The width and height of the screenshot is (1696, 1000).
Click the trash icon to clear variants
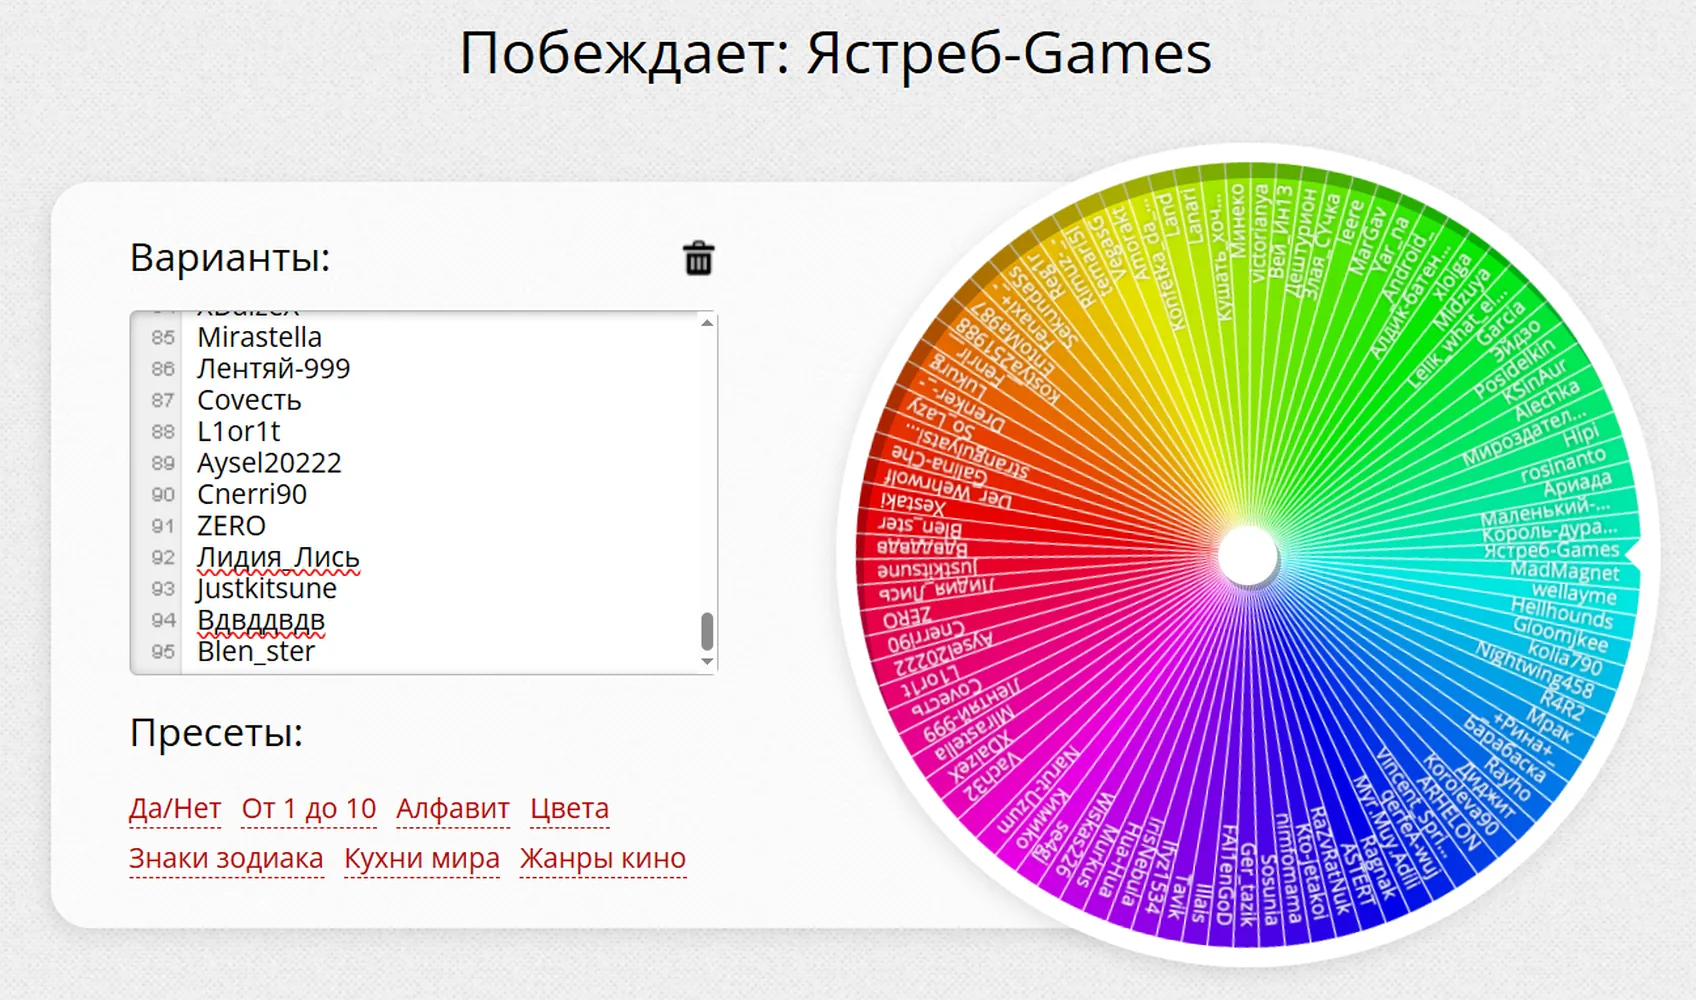click(x=698, y=258)
